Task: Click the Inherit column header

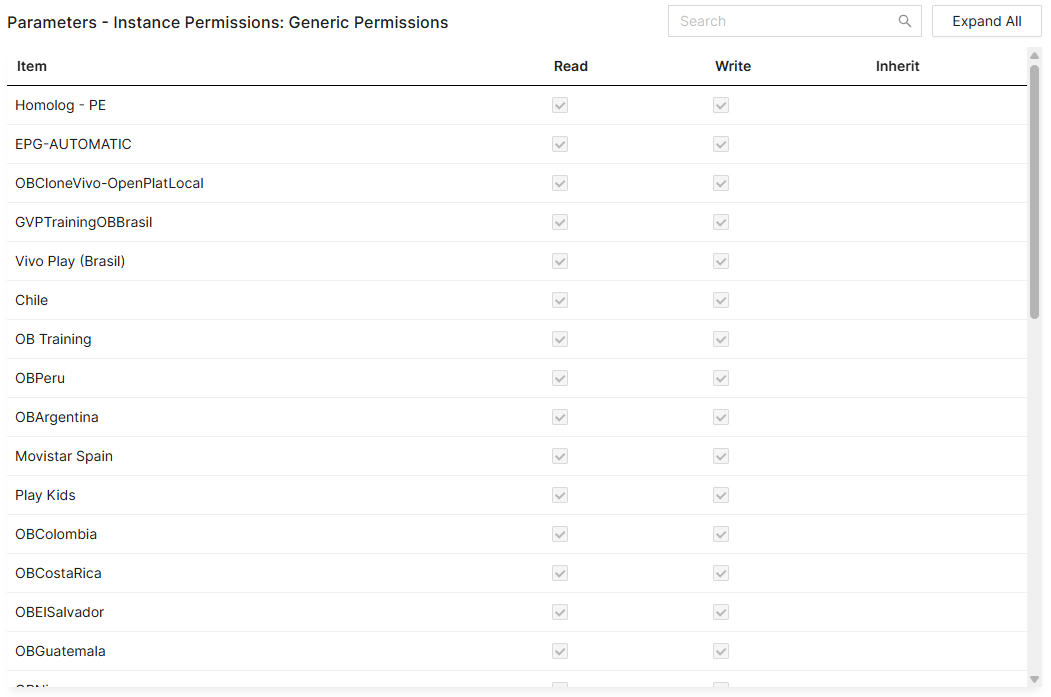Action: click(897, 66)
